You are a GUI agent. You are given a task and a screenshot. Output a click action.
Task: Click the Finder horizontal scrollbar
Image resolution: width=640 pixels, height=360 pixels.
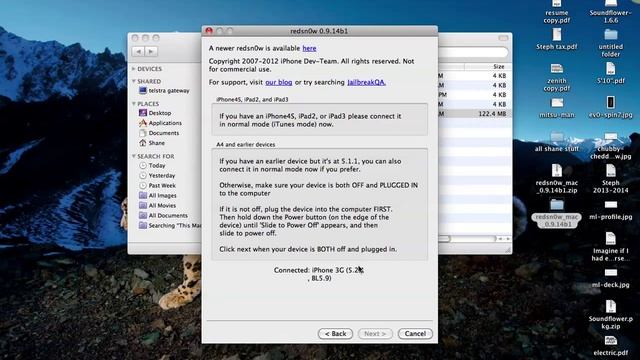[468, 239]
